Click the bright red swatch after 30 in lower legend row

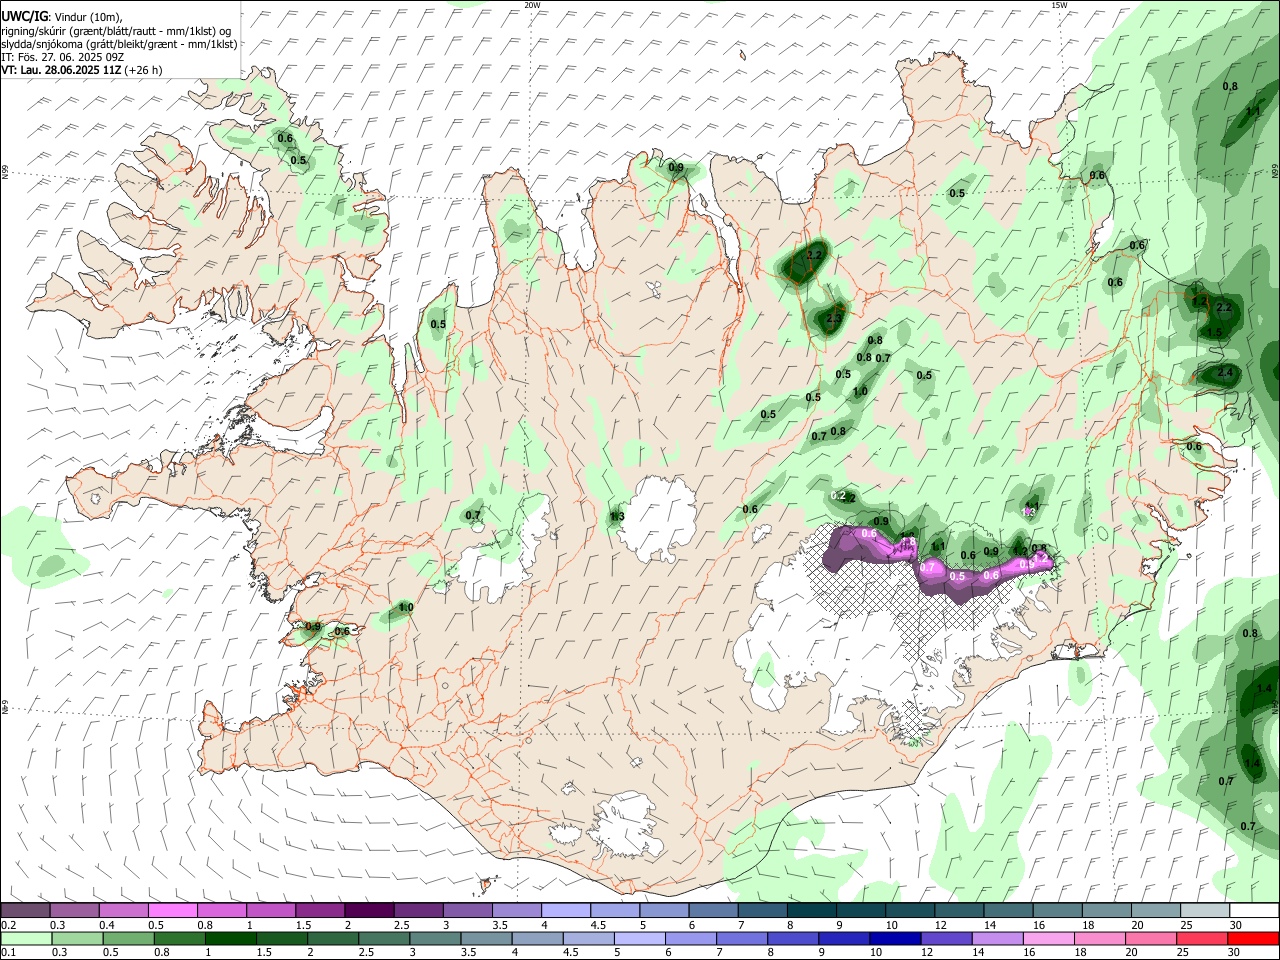[x=1252, y=938]
